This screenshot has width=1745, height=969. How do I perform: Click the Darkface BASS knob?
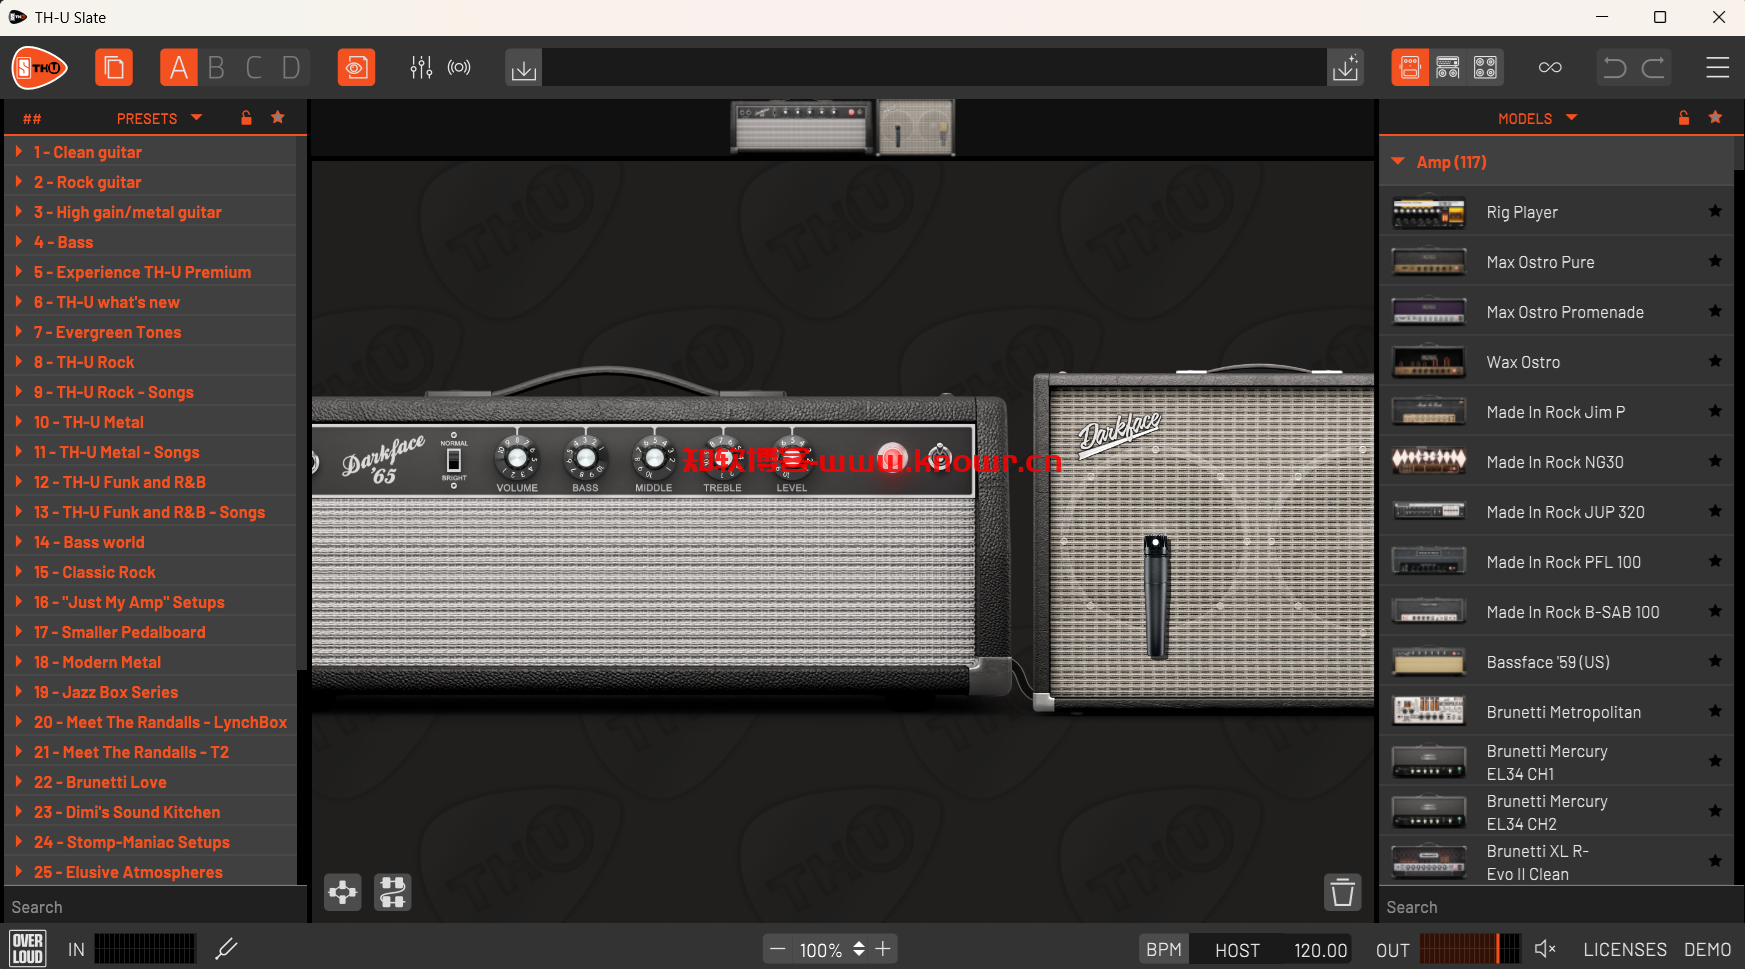[585, 458]
